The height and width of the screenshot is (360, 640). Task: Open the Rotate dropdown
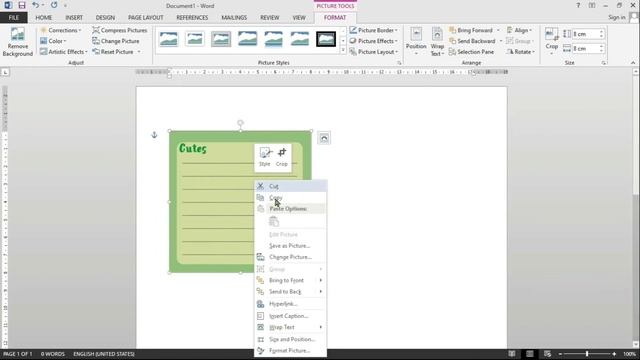tap(521, 52)
